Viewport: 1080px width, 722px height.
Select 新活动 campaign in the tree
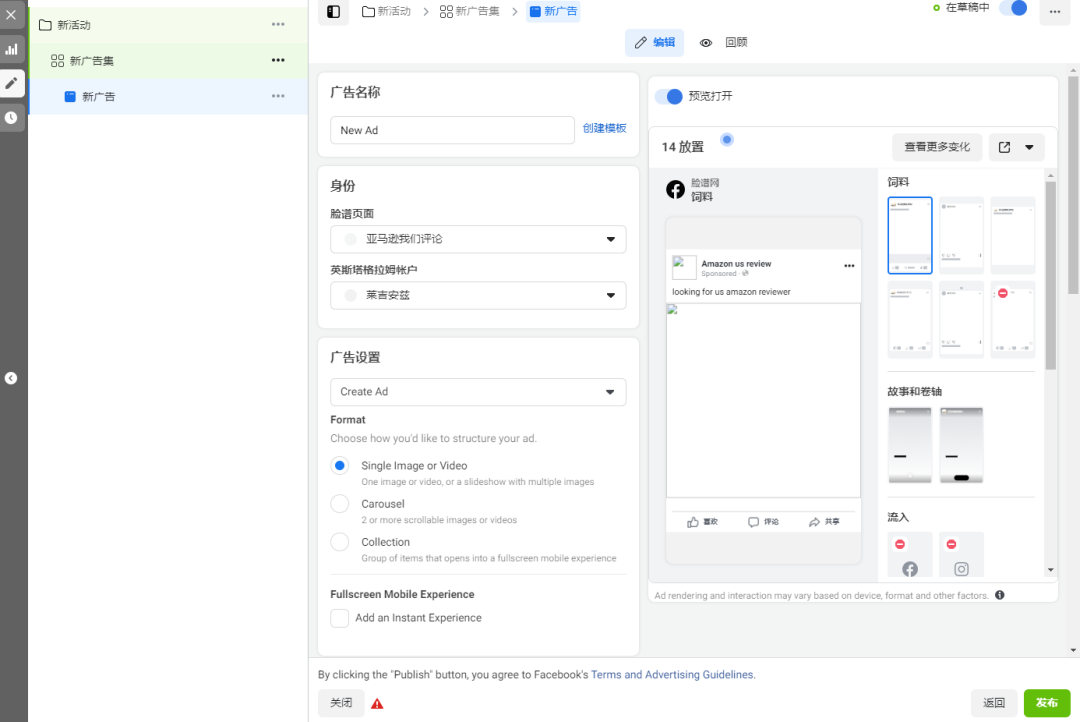point(167,25)
